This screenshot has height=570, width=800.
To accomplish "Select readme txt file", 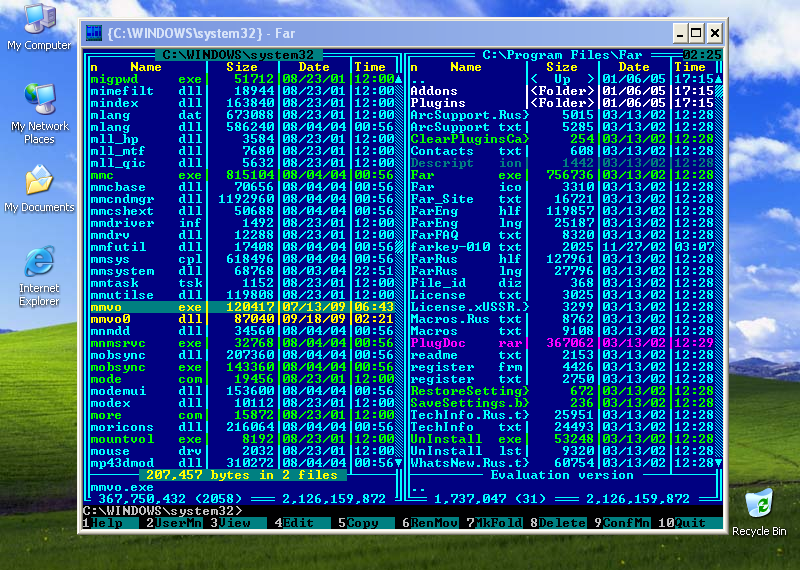I will click(562, 355).
